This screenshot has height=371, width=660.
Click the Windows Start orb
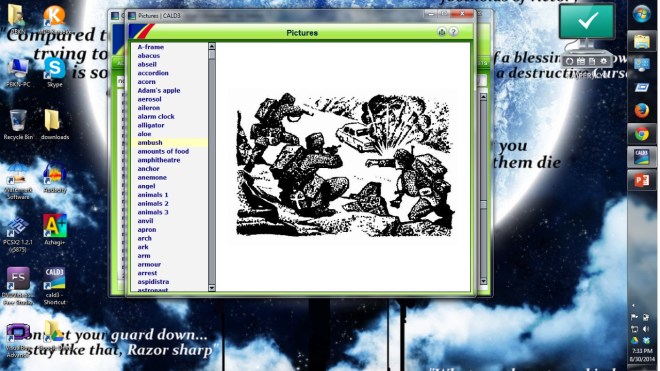tap(641, 13)
